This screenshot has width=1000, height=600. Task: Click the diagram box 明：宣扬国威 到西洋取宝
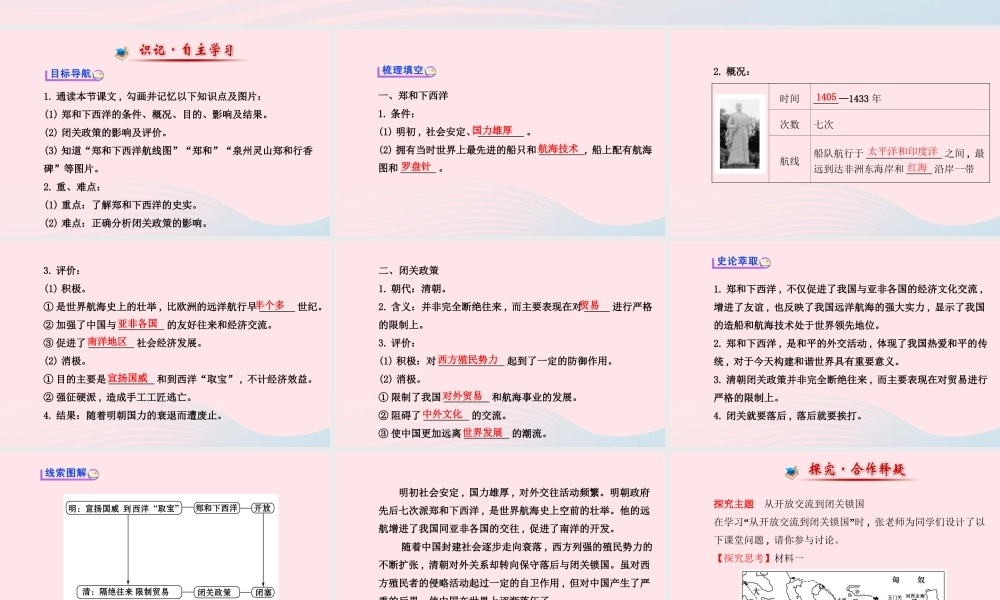coord(124,508)
